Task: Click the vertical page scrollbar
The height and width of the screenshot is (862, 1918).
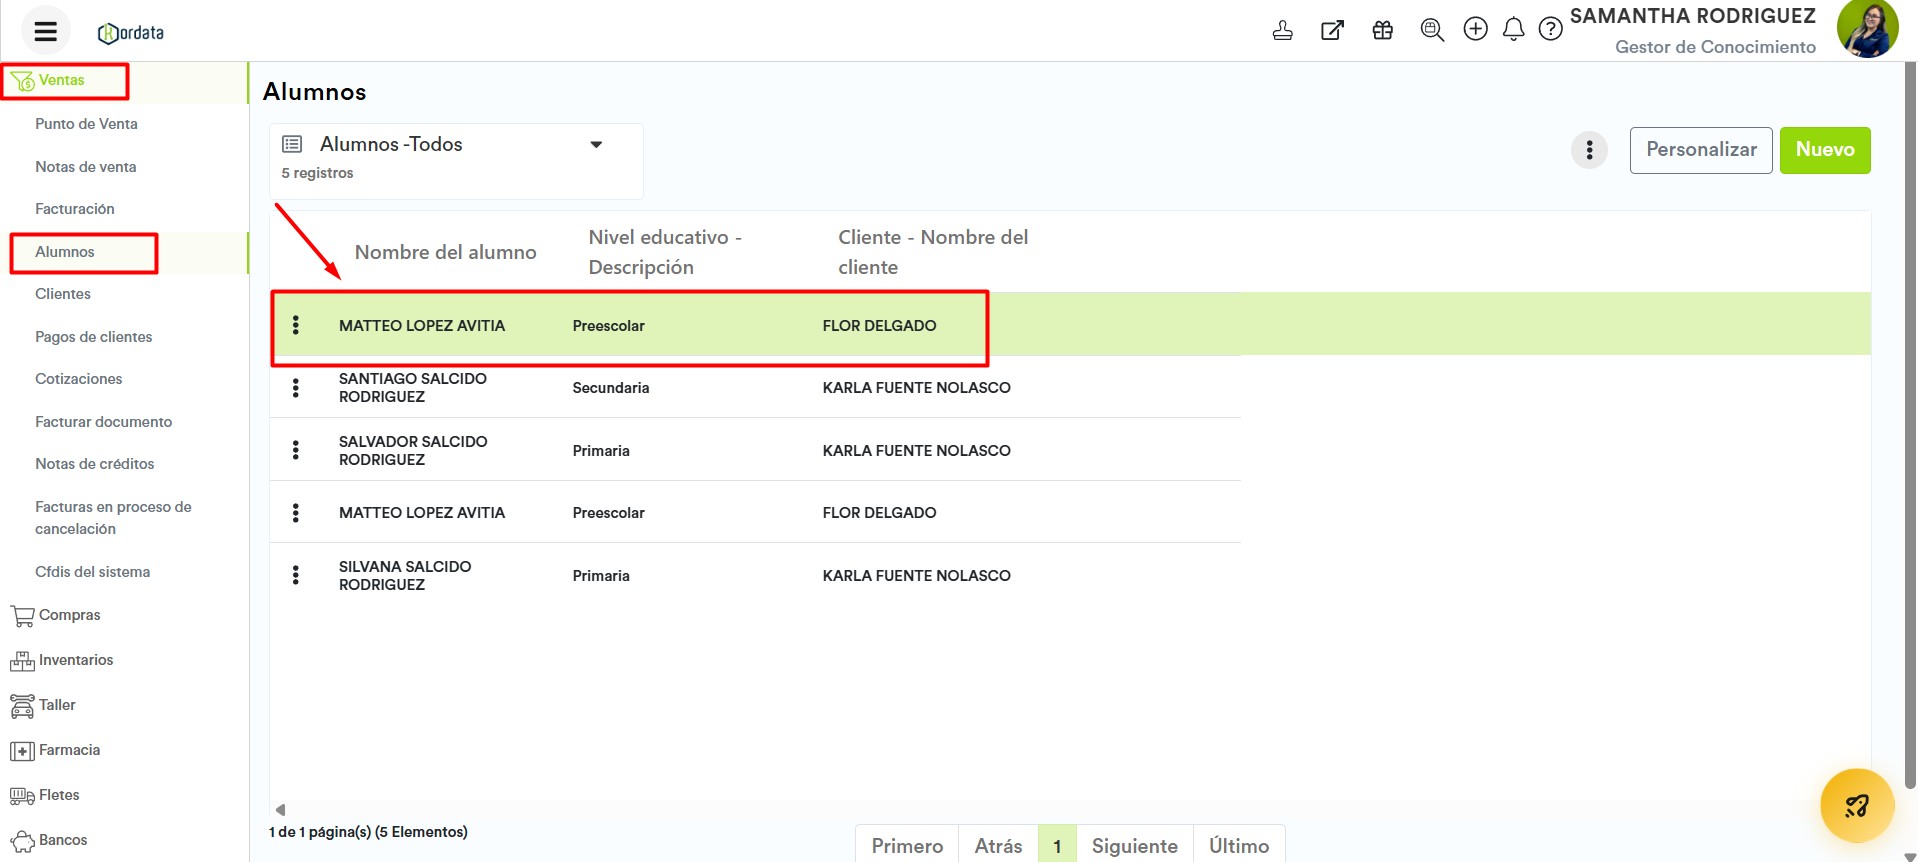Action: (x=1910, y=425)
